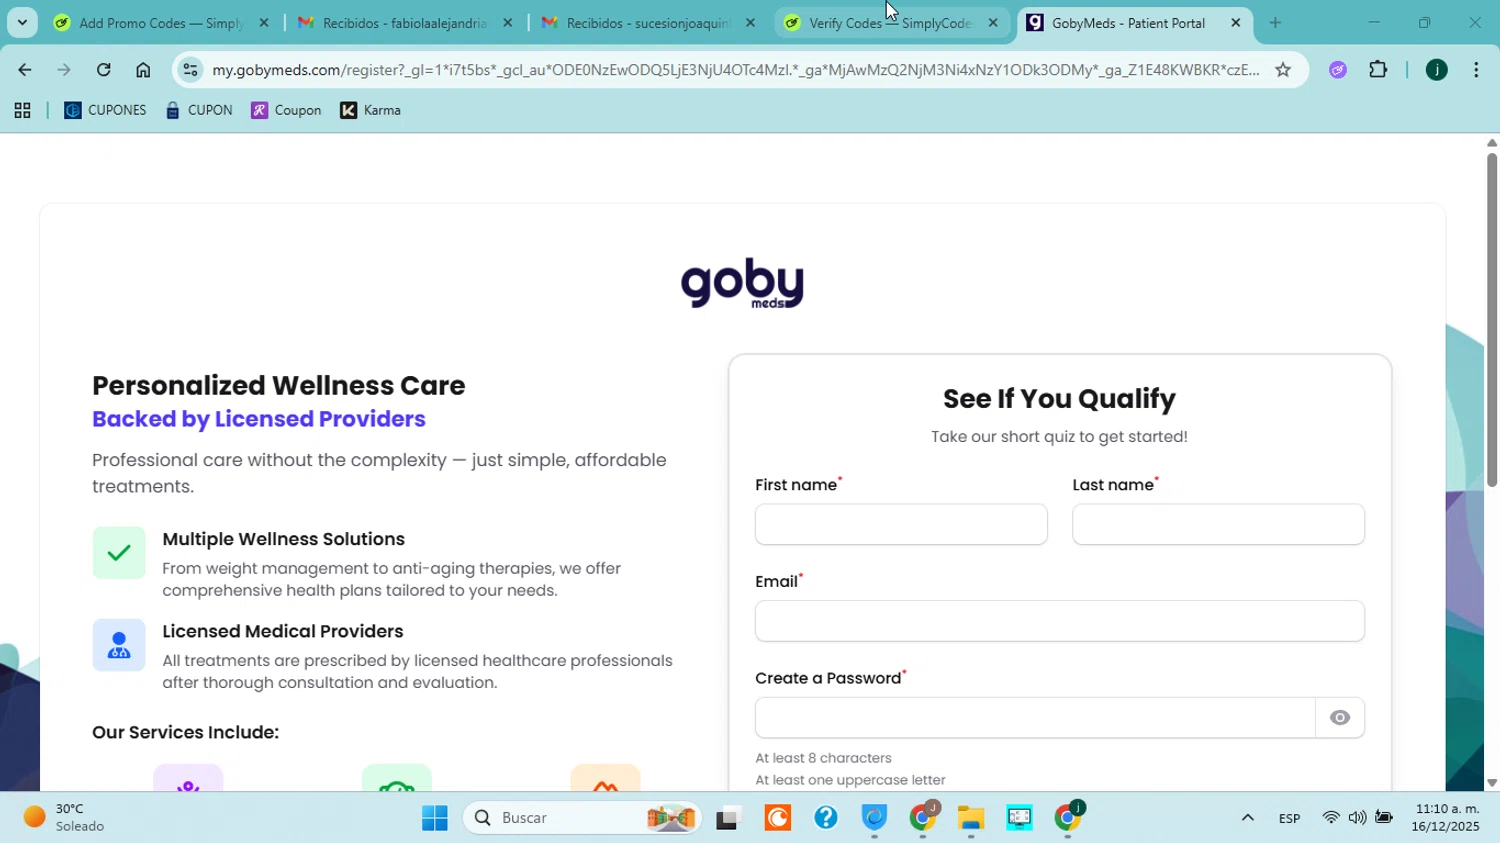This screenshot has height=843, width=1500.
Task: Go back with the browser back arrow
Action: pos(24,70)
